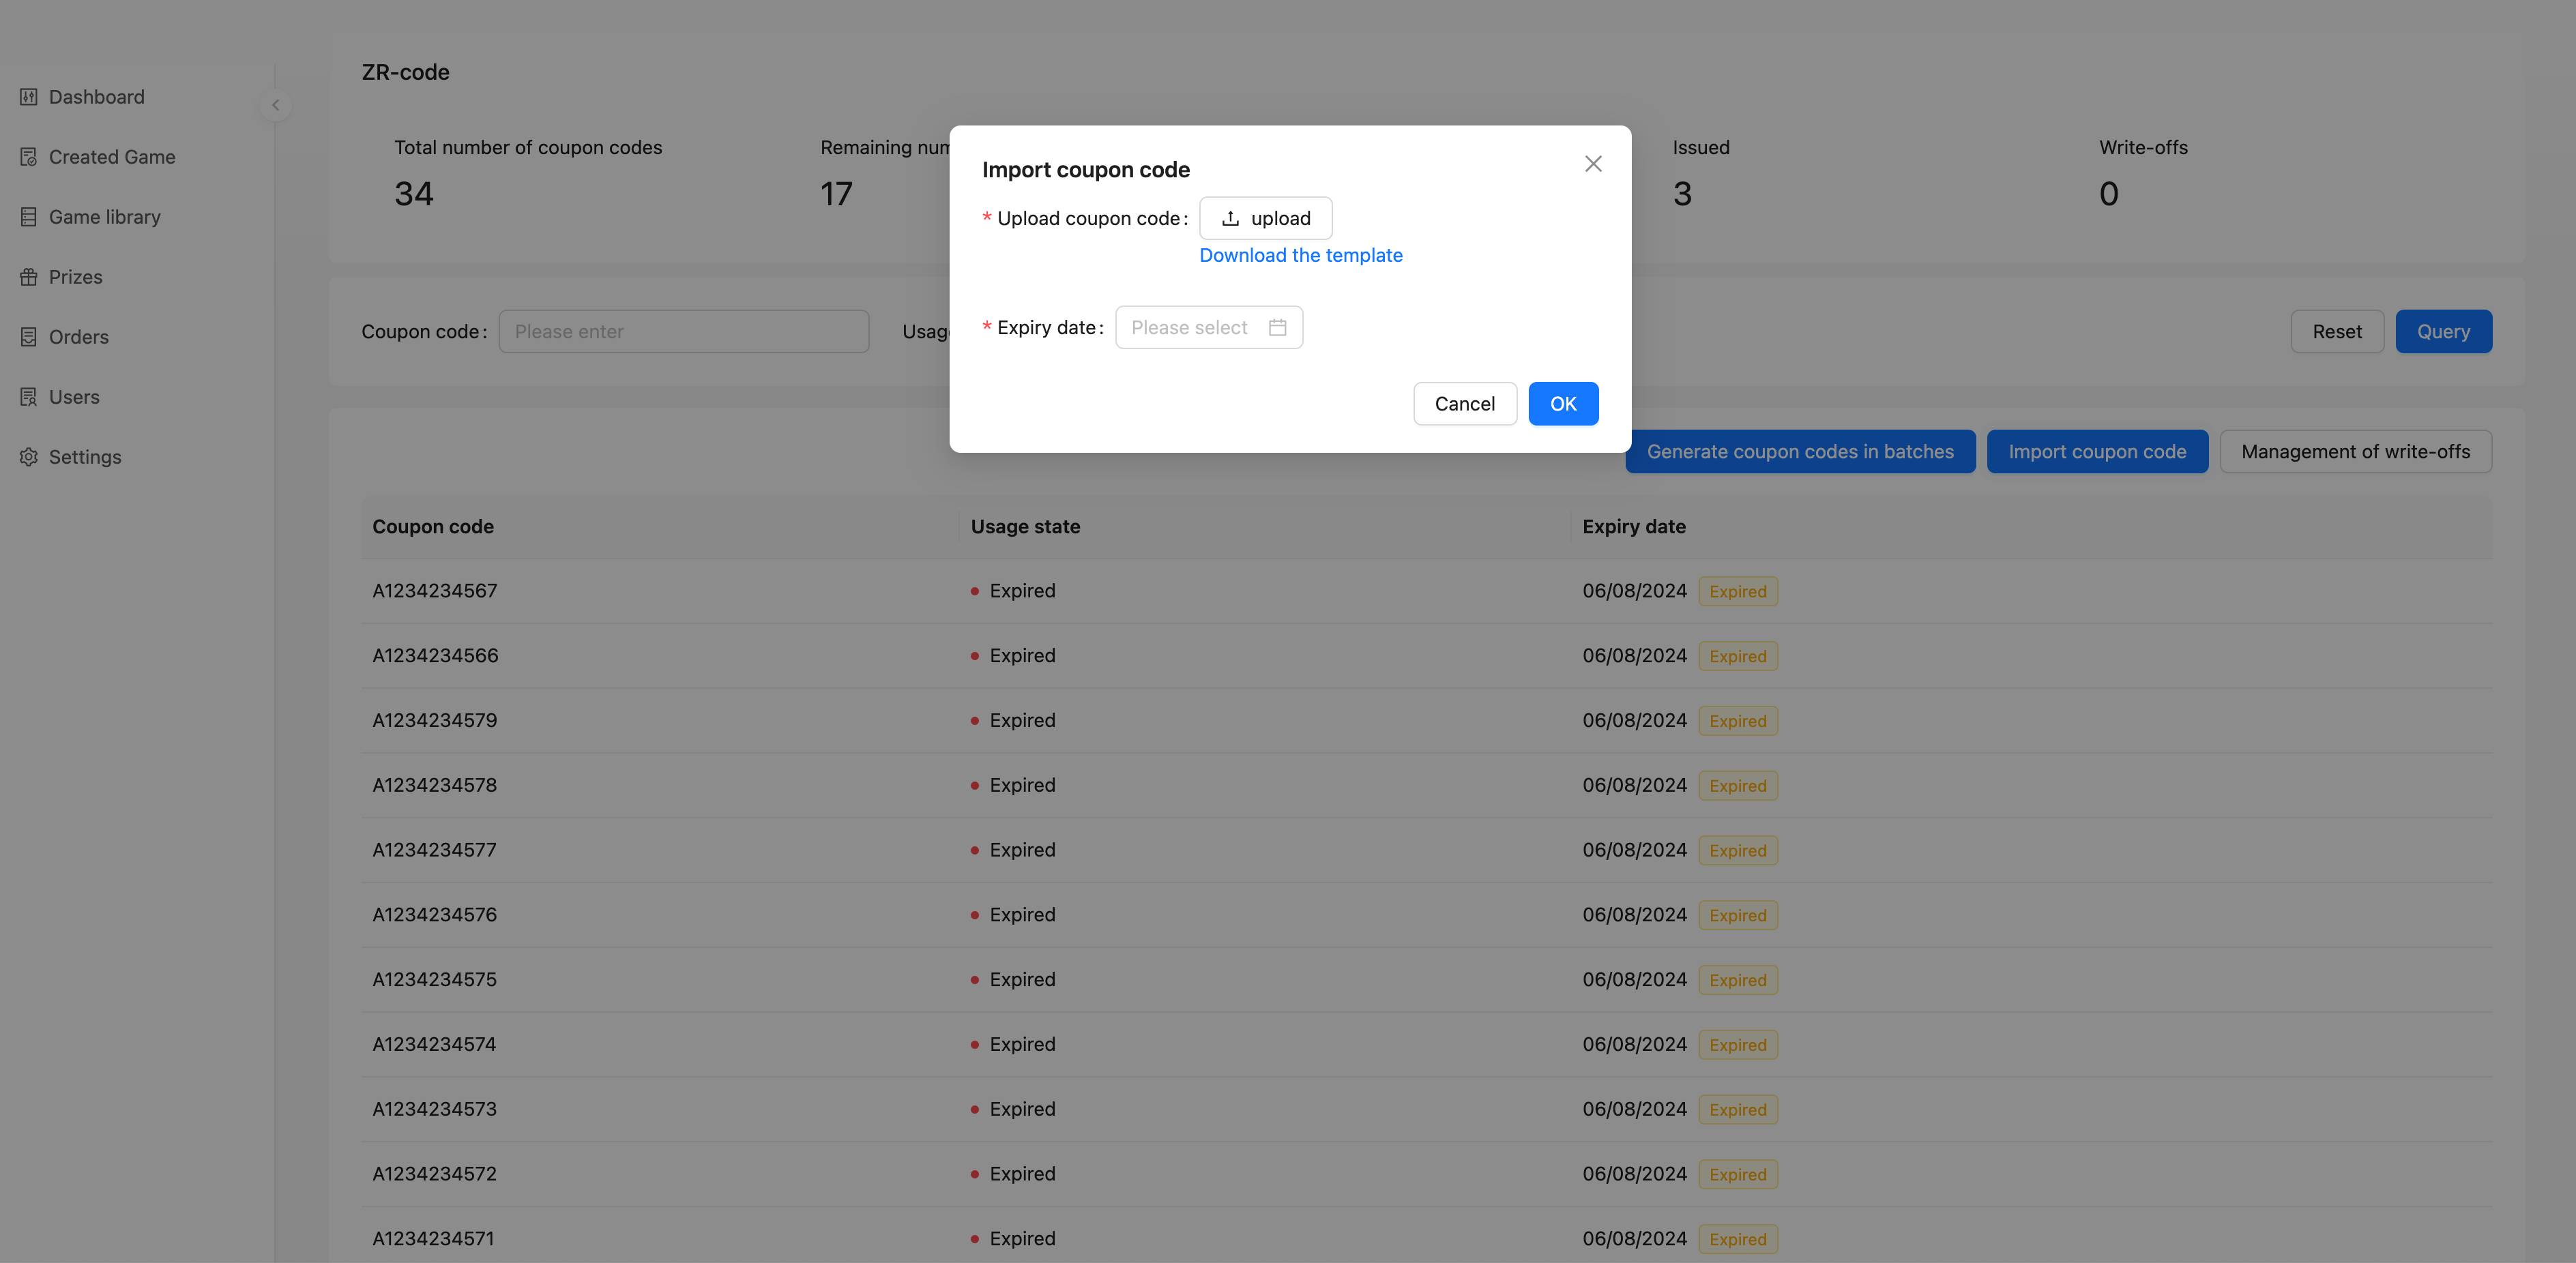This screenshot has width=2576, height=1263.
Task: Collapse the sidebar with chevron arrow
Action: [x=275, y=105]
